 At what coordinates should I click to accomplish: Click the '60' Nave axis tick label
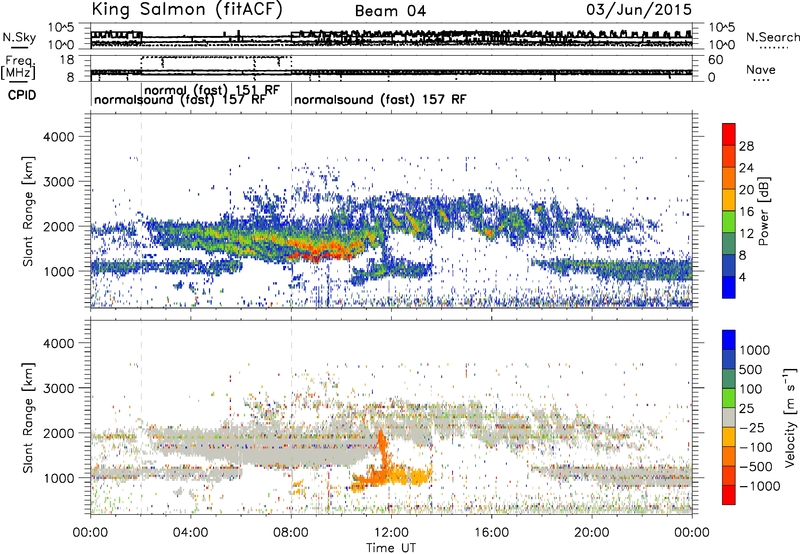[x=715, y=60]
